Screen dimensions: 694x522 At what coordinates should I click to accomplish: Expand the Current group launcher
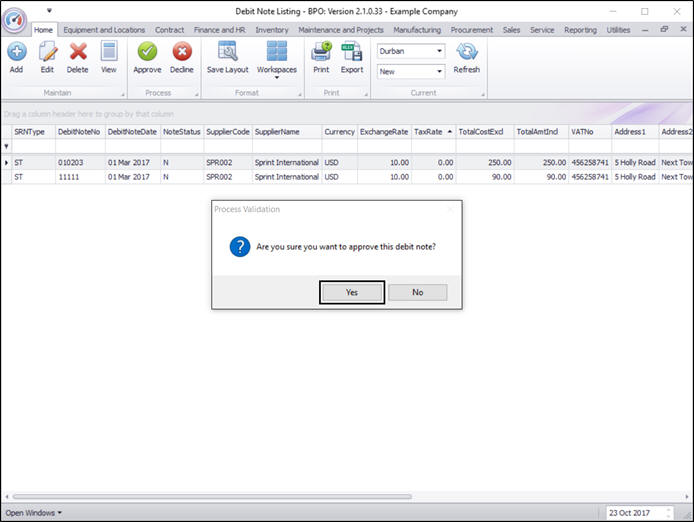(x=483, y=94)
